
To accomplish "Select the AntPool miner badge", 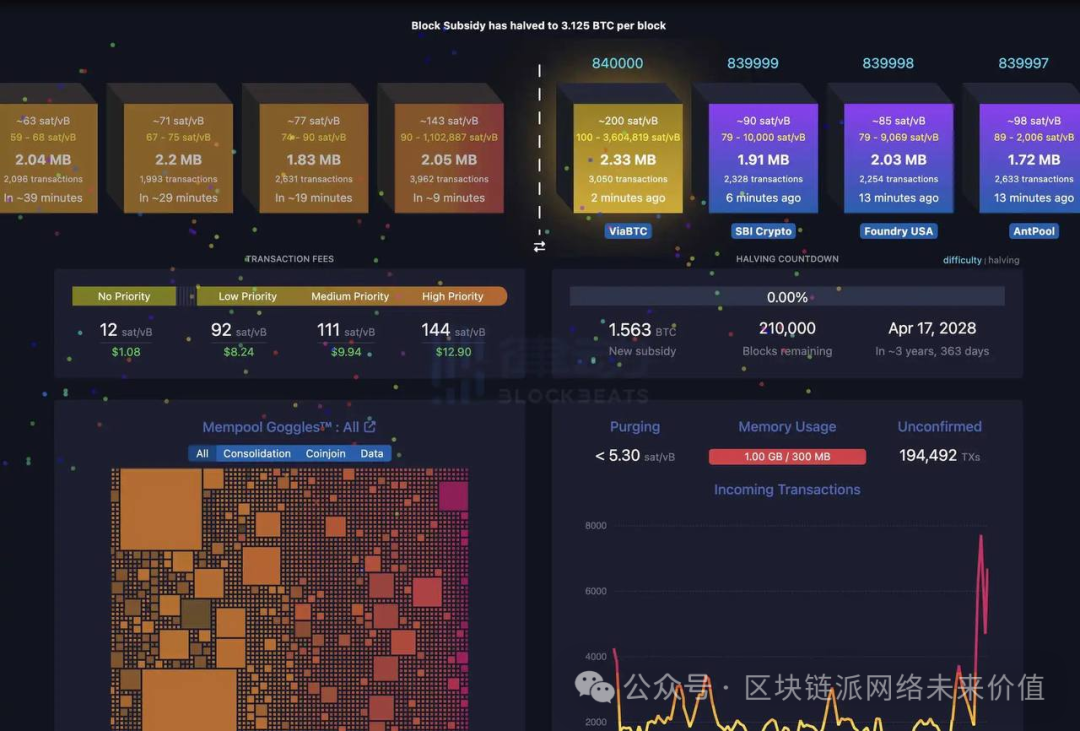I will pyautogui.click(x=1033, y=231).
